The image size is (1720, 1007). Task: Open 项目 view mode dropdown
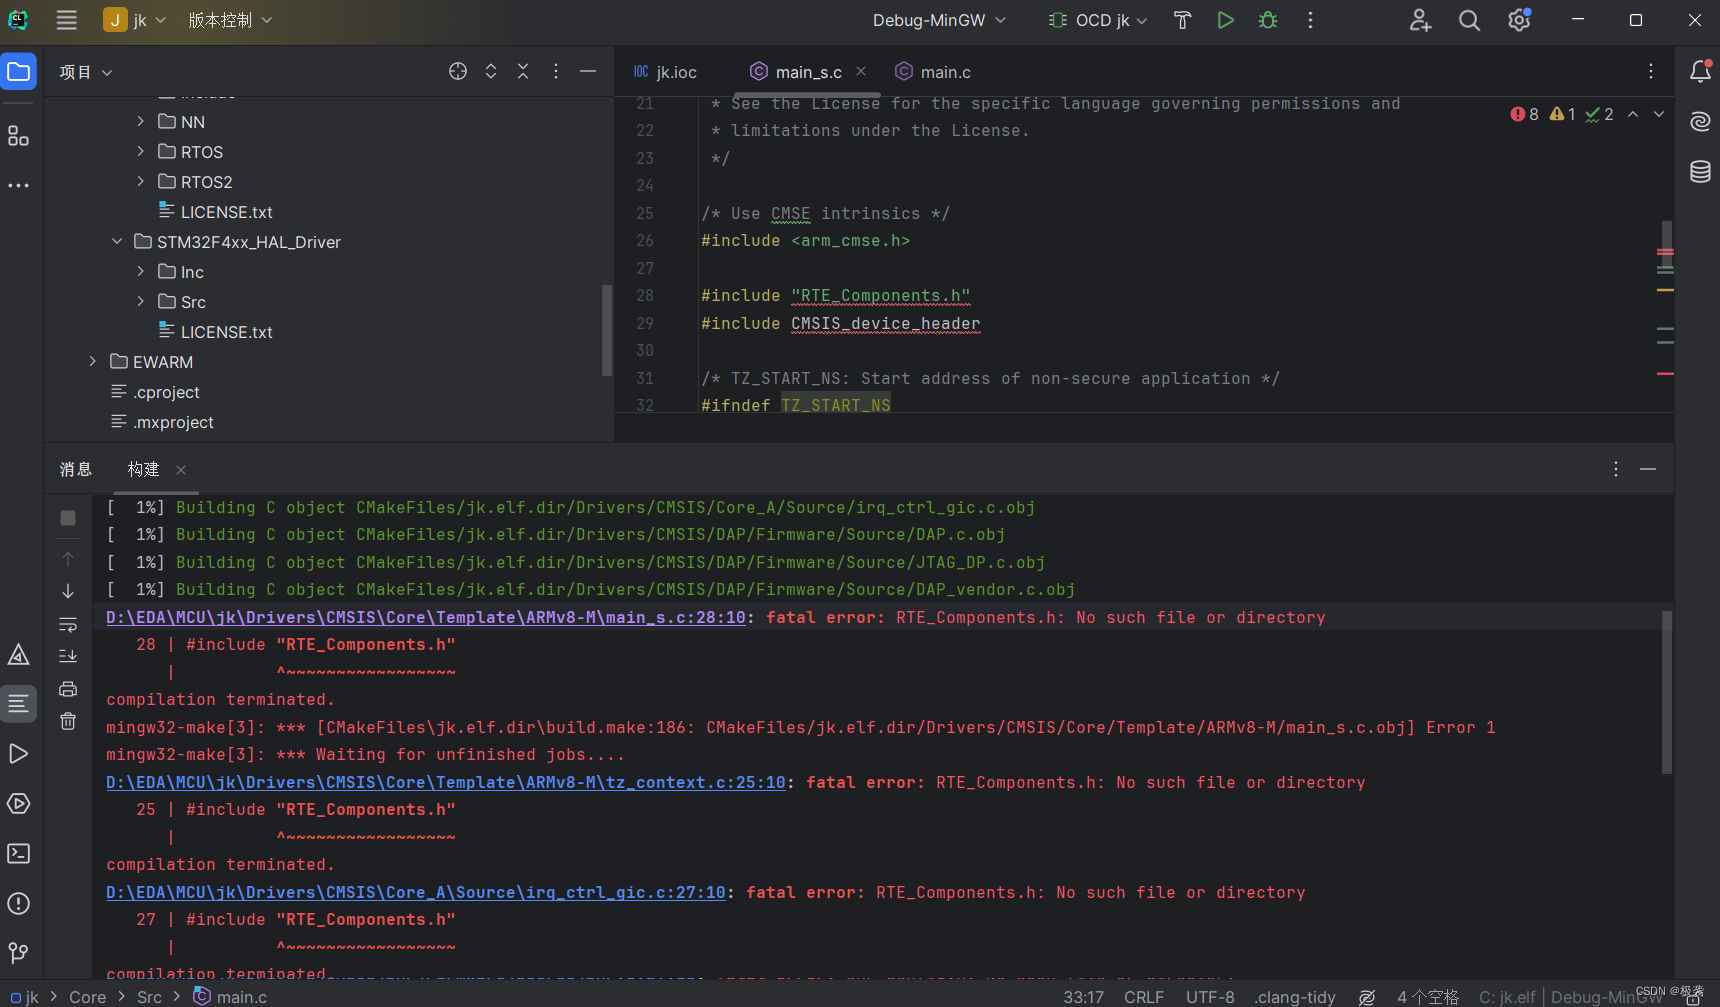(85, 72)
